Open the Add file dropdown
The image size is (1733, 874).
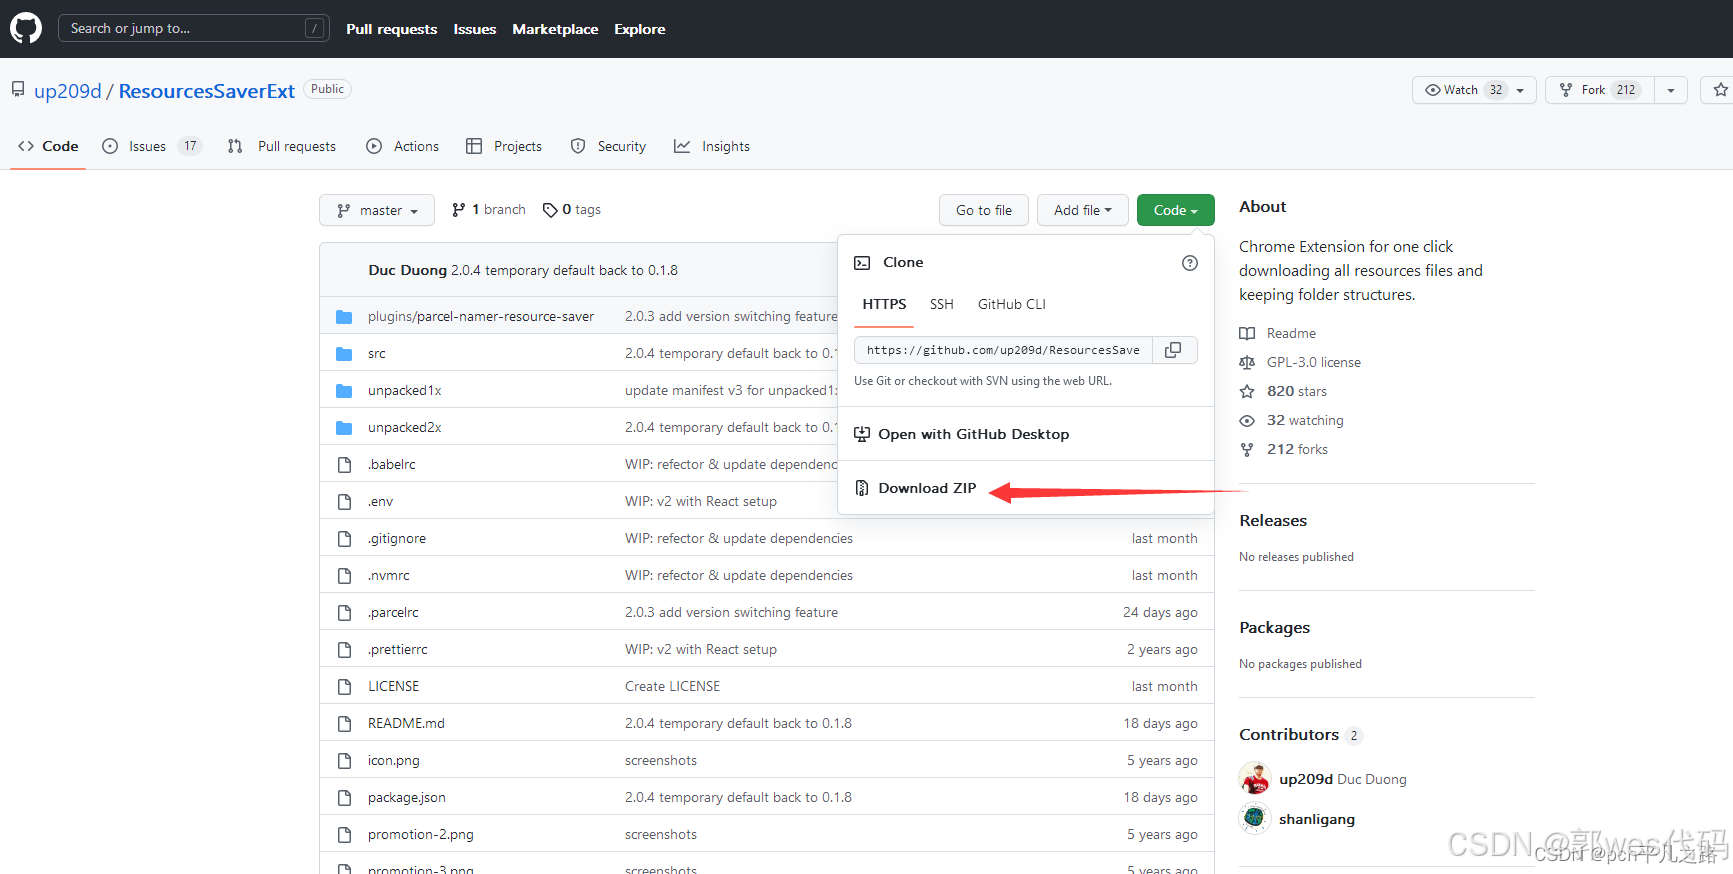[1082, 210]
